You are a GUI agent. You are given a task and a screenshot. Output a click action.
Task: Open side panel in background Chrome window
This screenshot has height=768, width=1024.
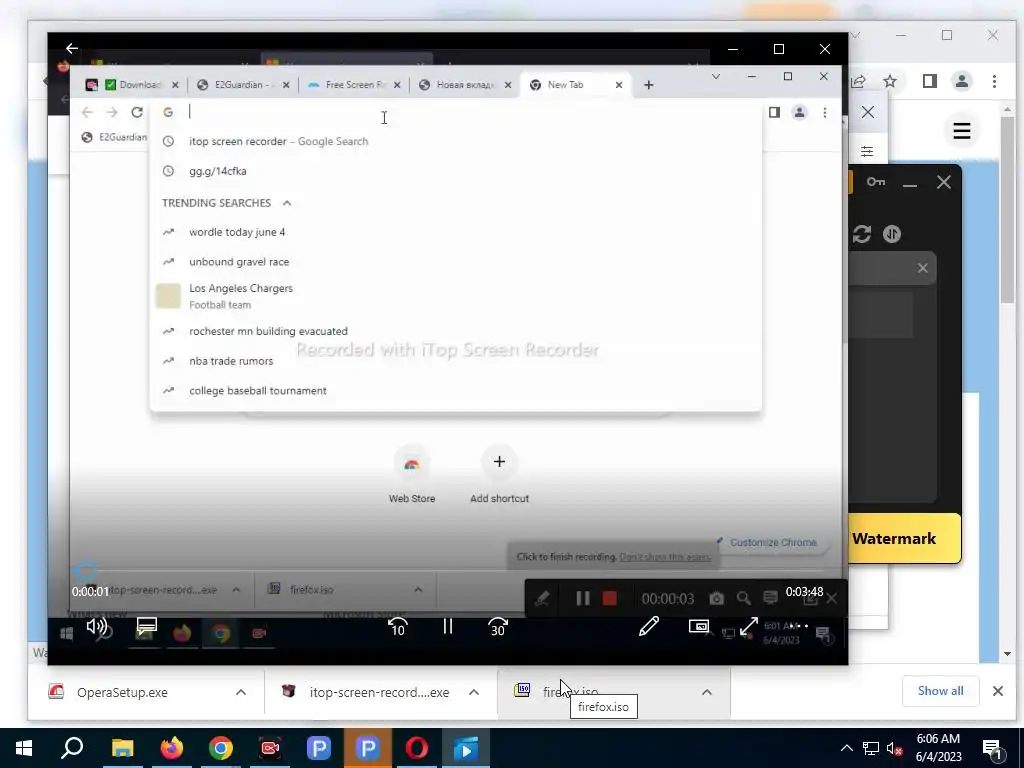coord(929,81)
